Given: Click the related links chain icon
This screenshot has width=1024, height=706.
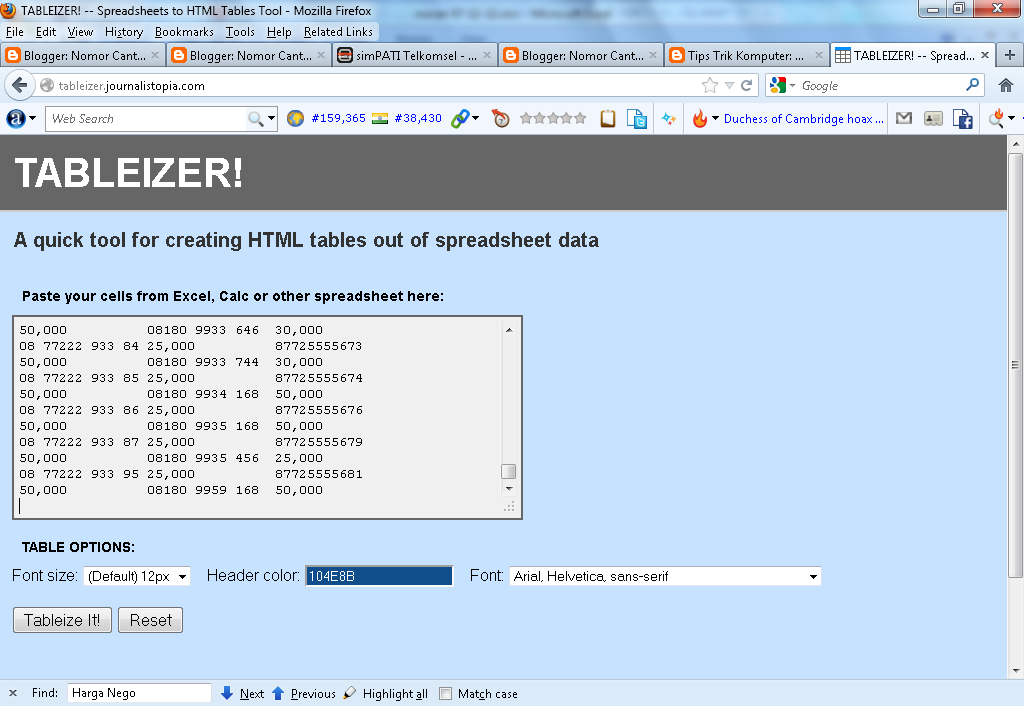Looking at the screenshot, I should [459, 117].
